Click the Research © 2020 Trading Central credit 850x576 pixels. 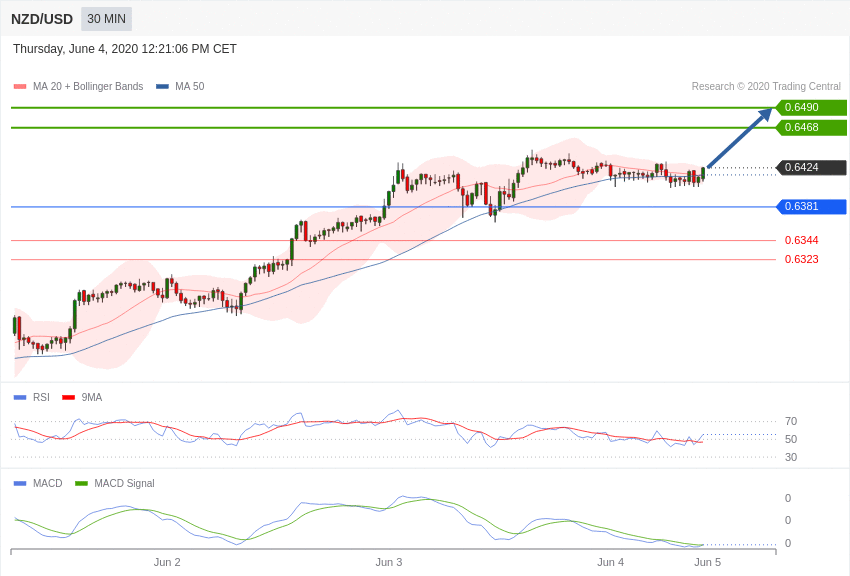766,87
